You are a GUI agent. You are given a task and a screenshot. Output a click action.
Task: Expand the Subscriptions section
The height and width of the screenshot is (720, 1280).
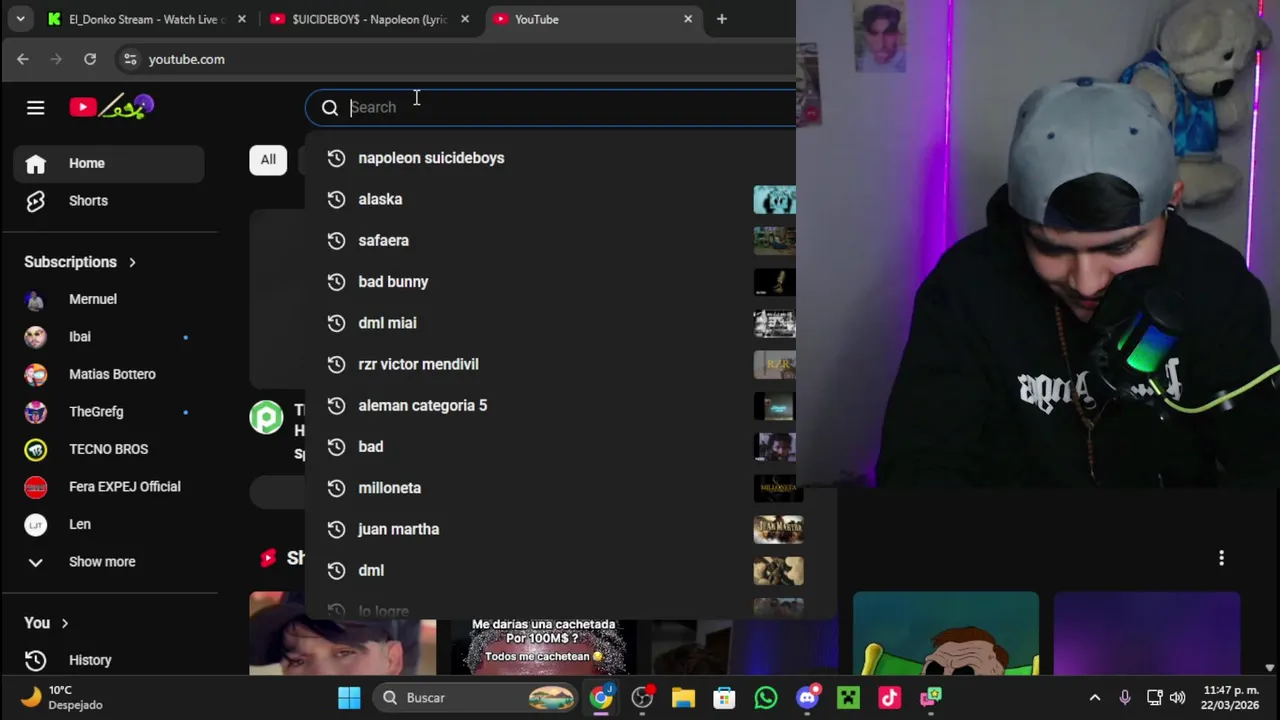pyautogui.click(x=80, y=262)
